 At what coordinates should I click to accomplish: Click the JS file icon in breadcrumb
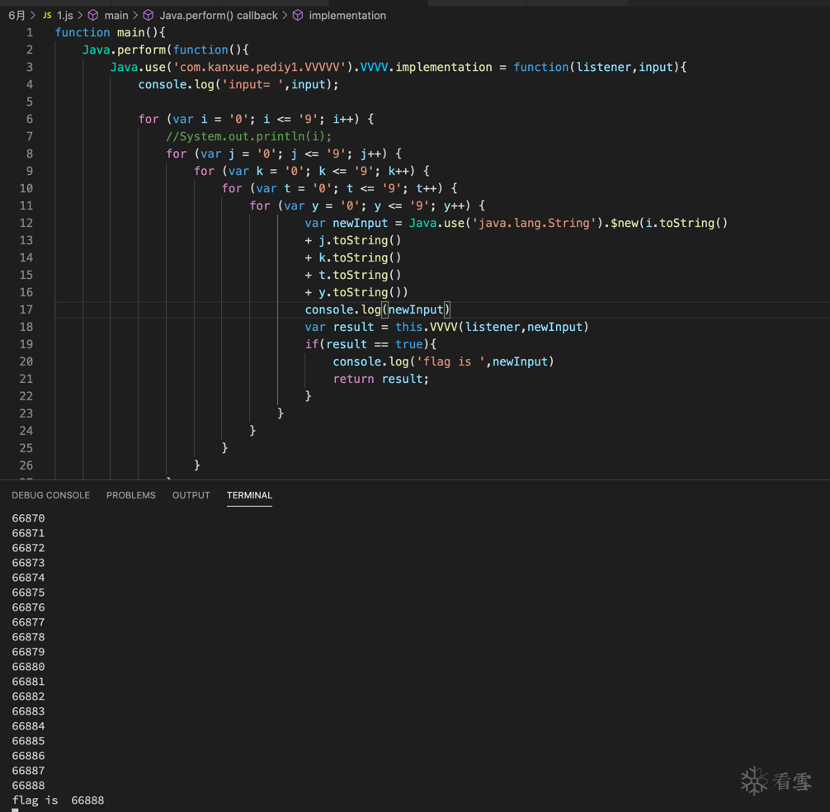46,16
